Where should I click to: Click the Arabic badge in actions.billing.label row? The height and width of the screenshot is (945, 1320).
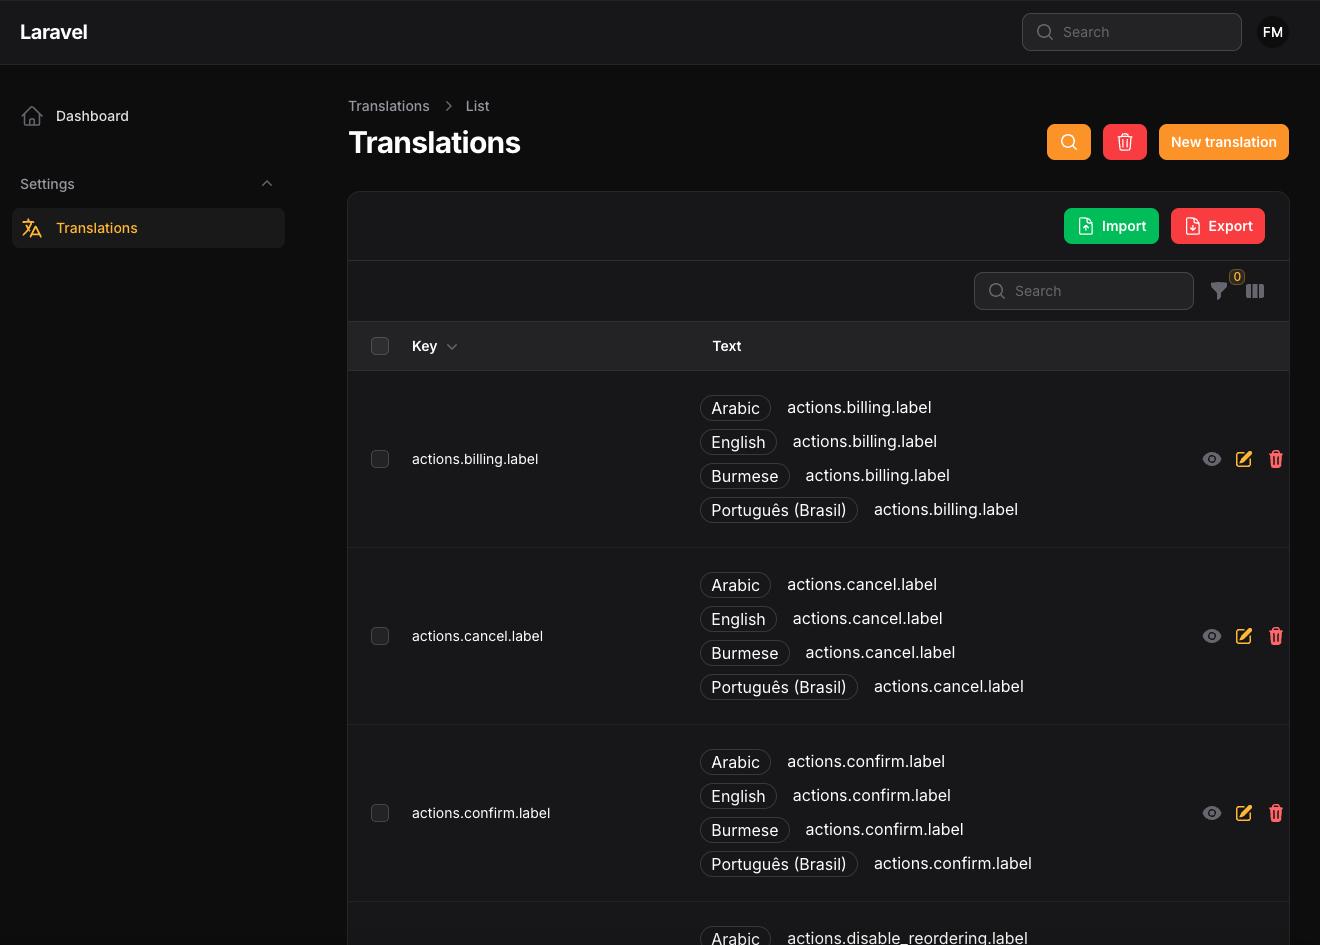(x=735, y=408)
